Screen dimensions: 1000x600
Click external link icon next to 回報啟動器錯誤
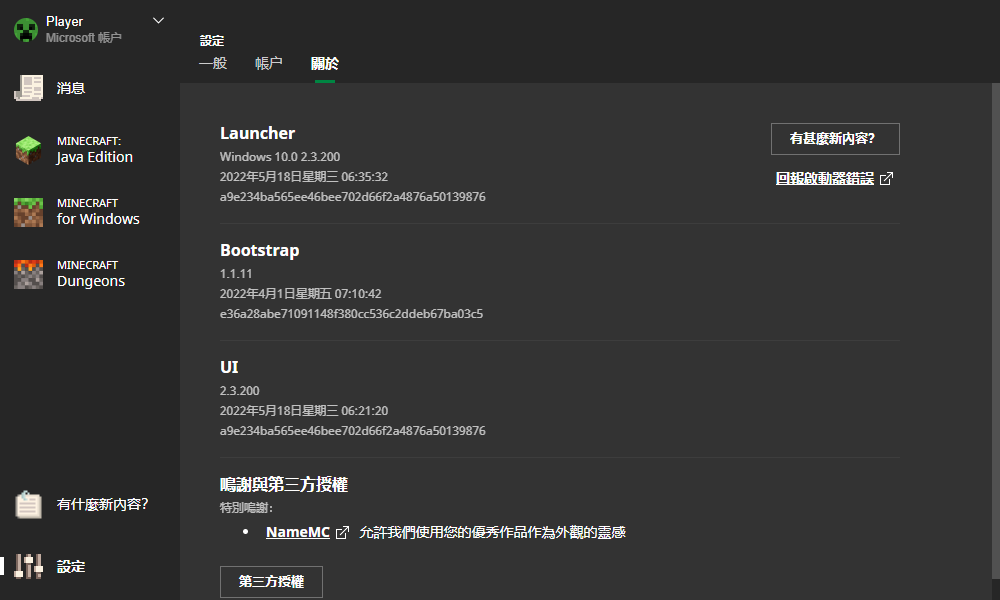pyautogui.click(x=886, y=179)
